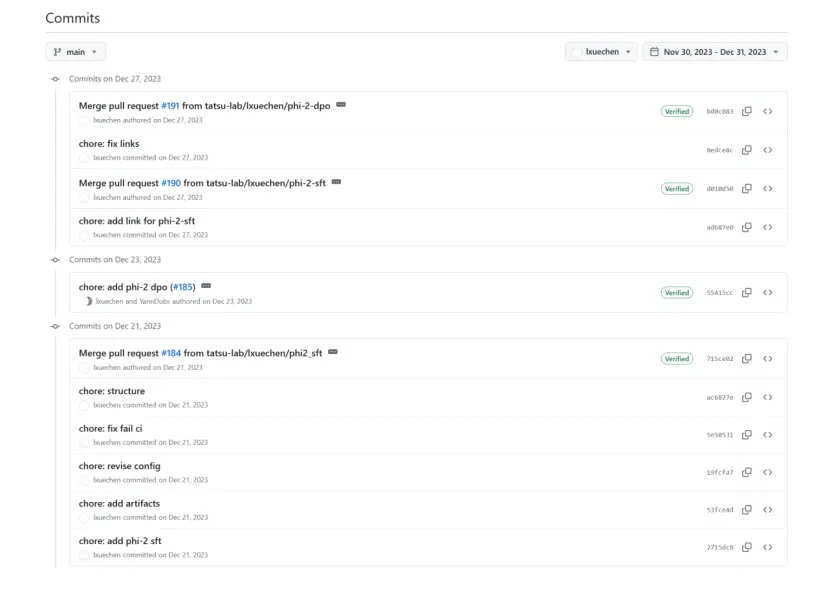Expand commit description for phi-2 dpo commit
This screenshot has width=828, height=599.
click(206, 286)
